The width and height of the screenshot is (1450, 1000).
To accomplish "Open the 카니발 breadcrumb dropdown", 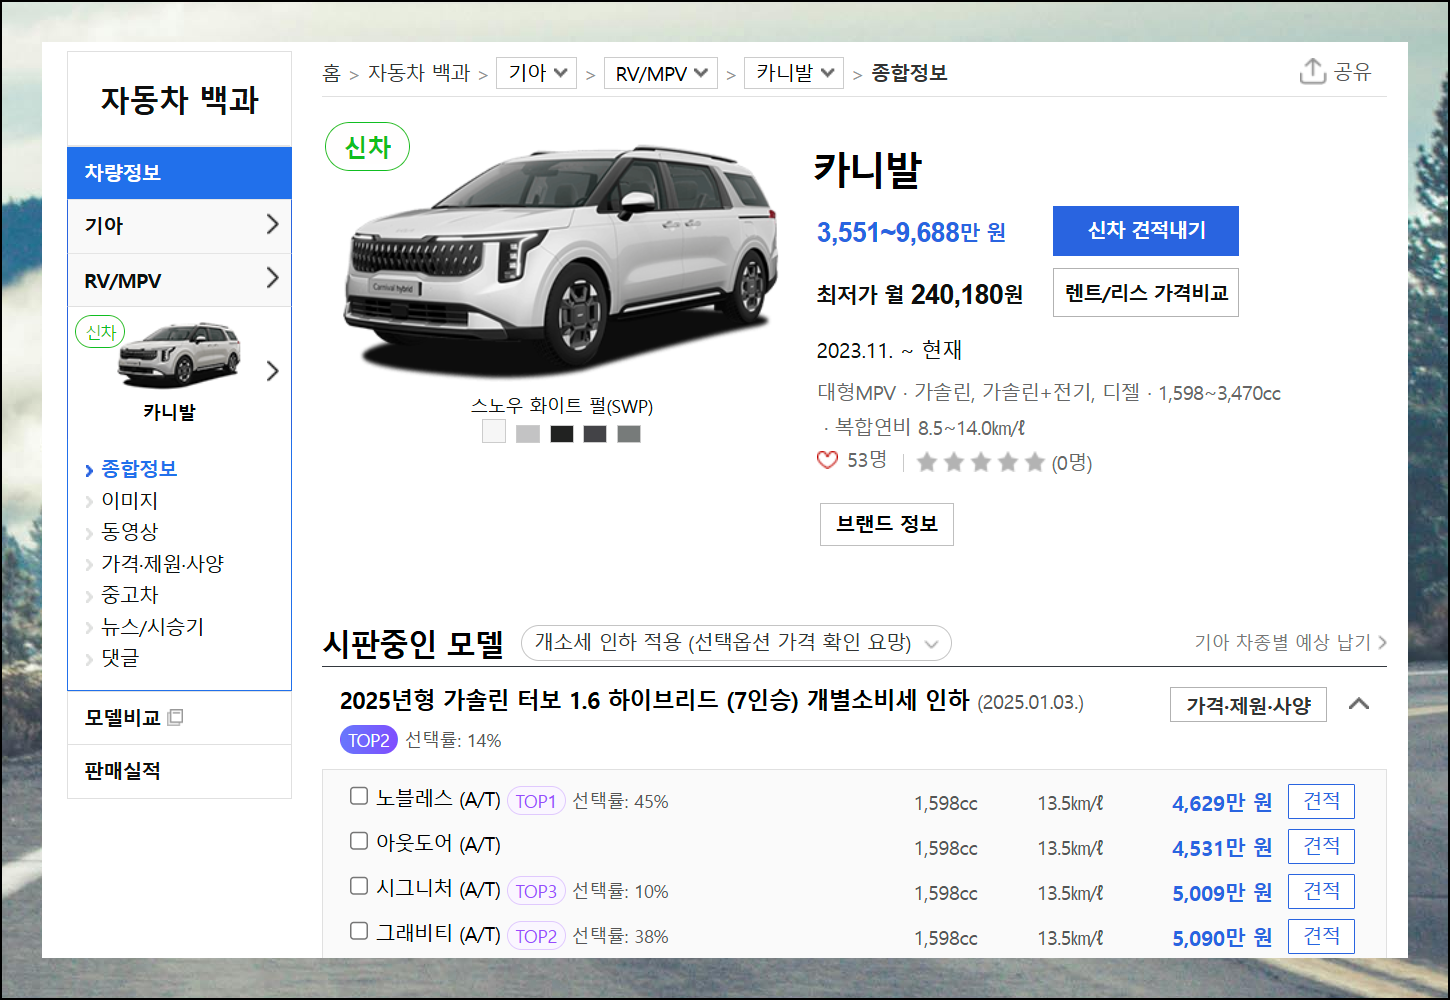I will (794, 73).
